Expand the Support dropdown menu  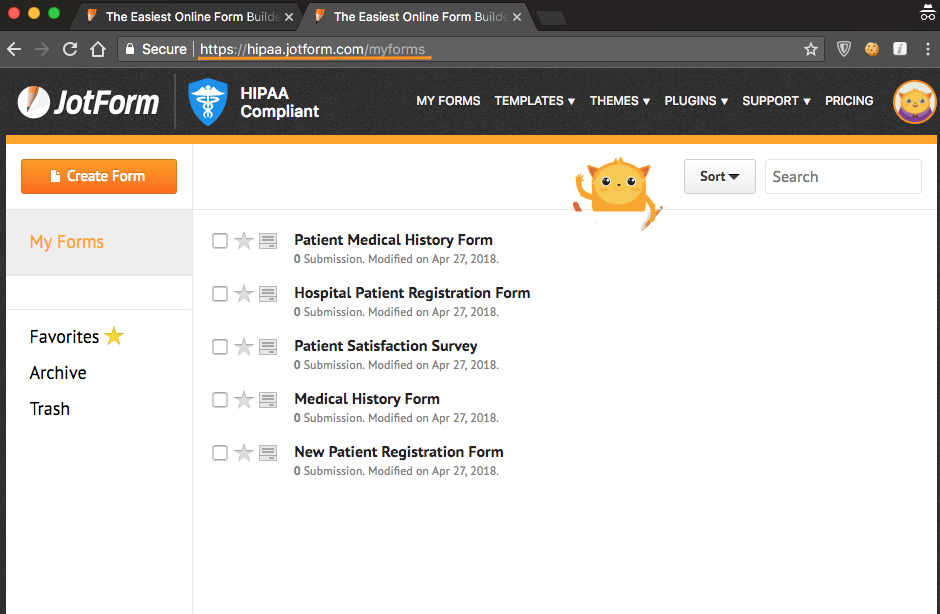pos(776,101)
